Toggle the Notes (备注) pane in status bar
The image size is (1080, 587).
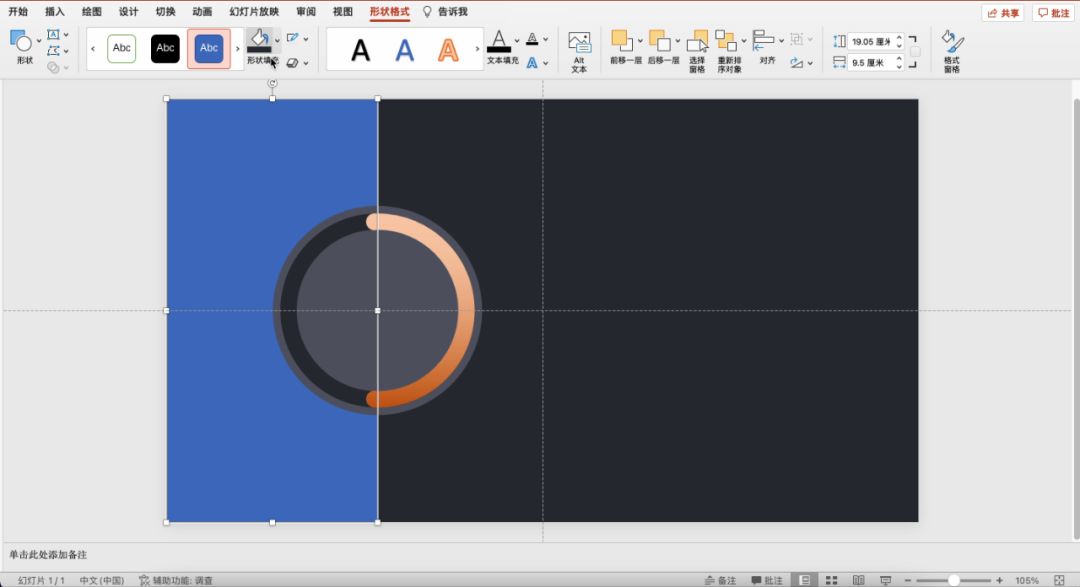pos(720,580)
